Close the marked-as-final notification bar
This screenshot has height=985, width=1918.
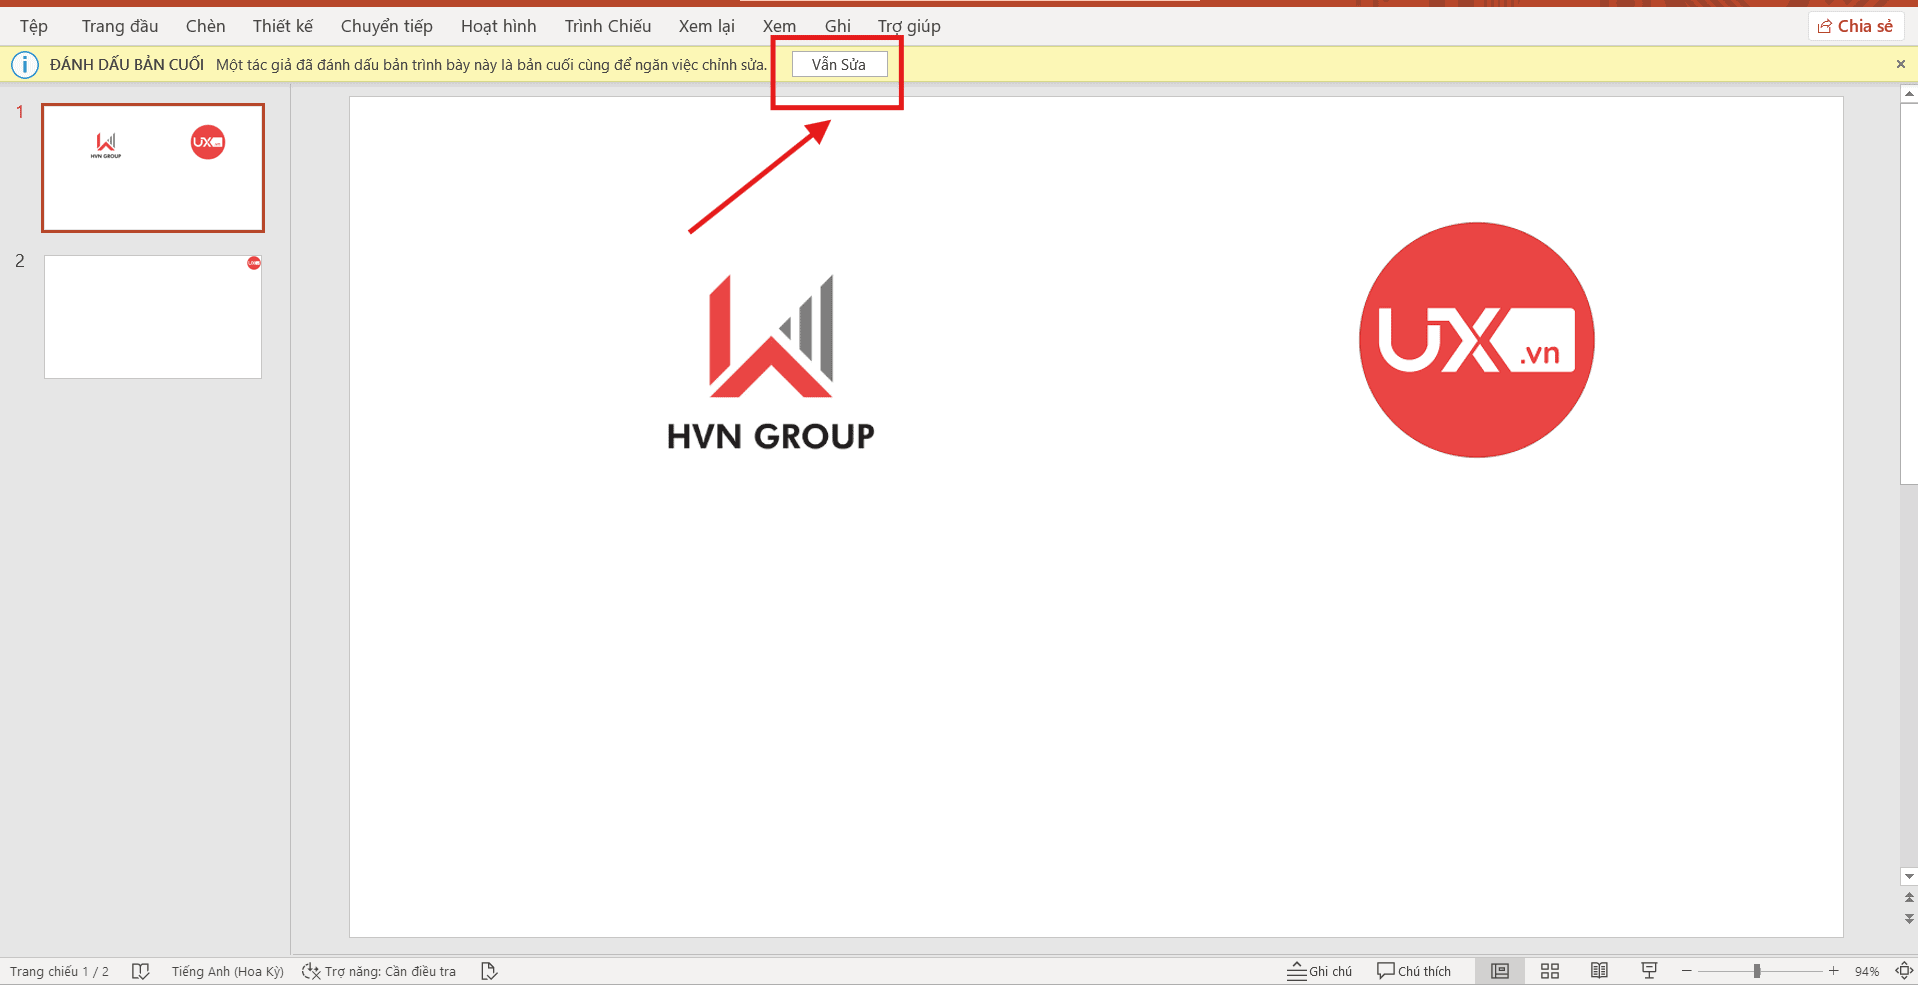tap(1900, 64)
